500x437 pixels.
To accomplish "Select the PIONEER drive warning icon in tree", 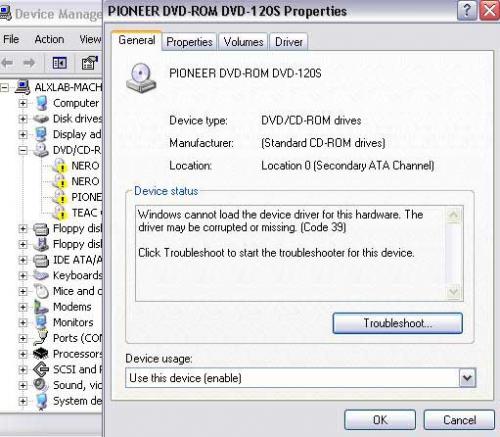I will [60, 197].
